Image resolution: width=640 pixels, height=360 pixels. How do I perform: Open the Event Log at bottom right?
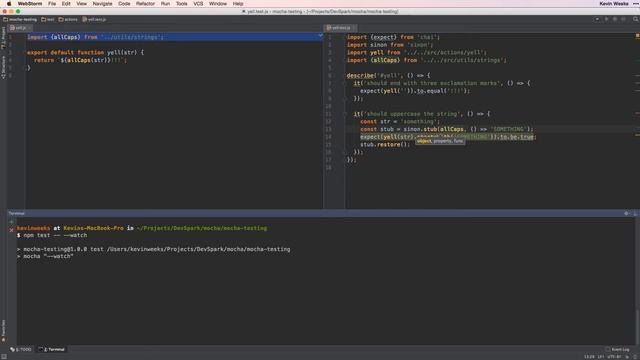617,349
